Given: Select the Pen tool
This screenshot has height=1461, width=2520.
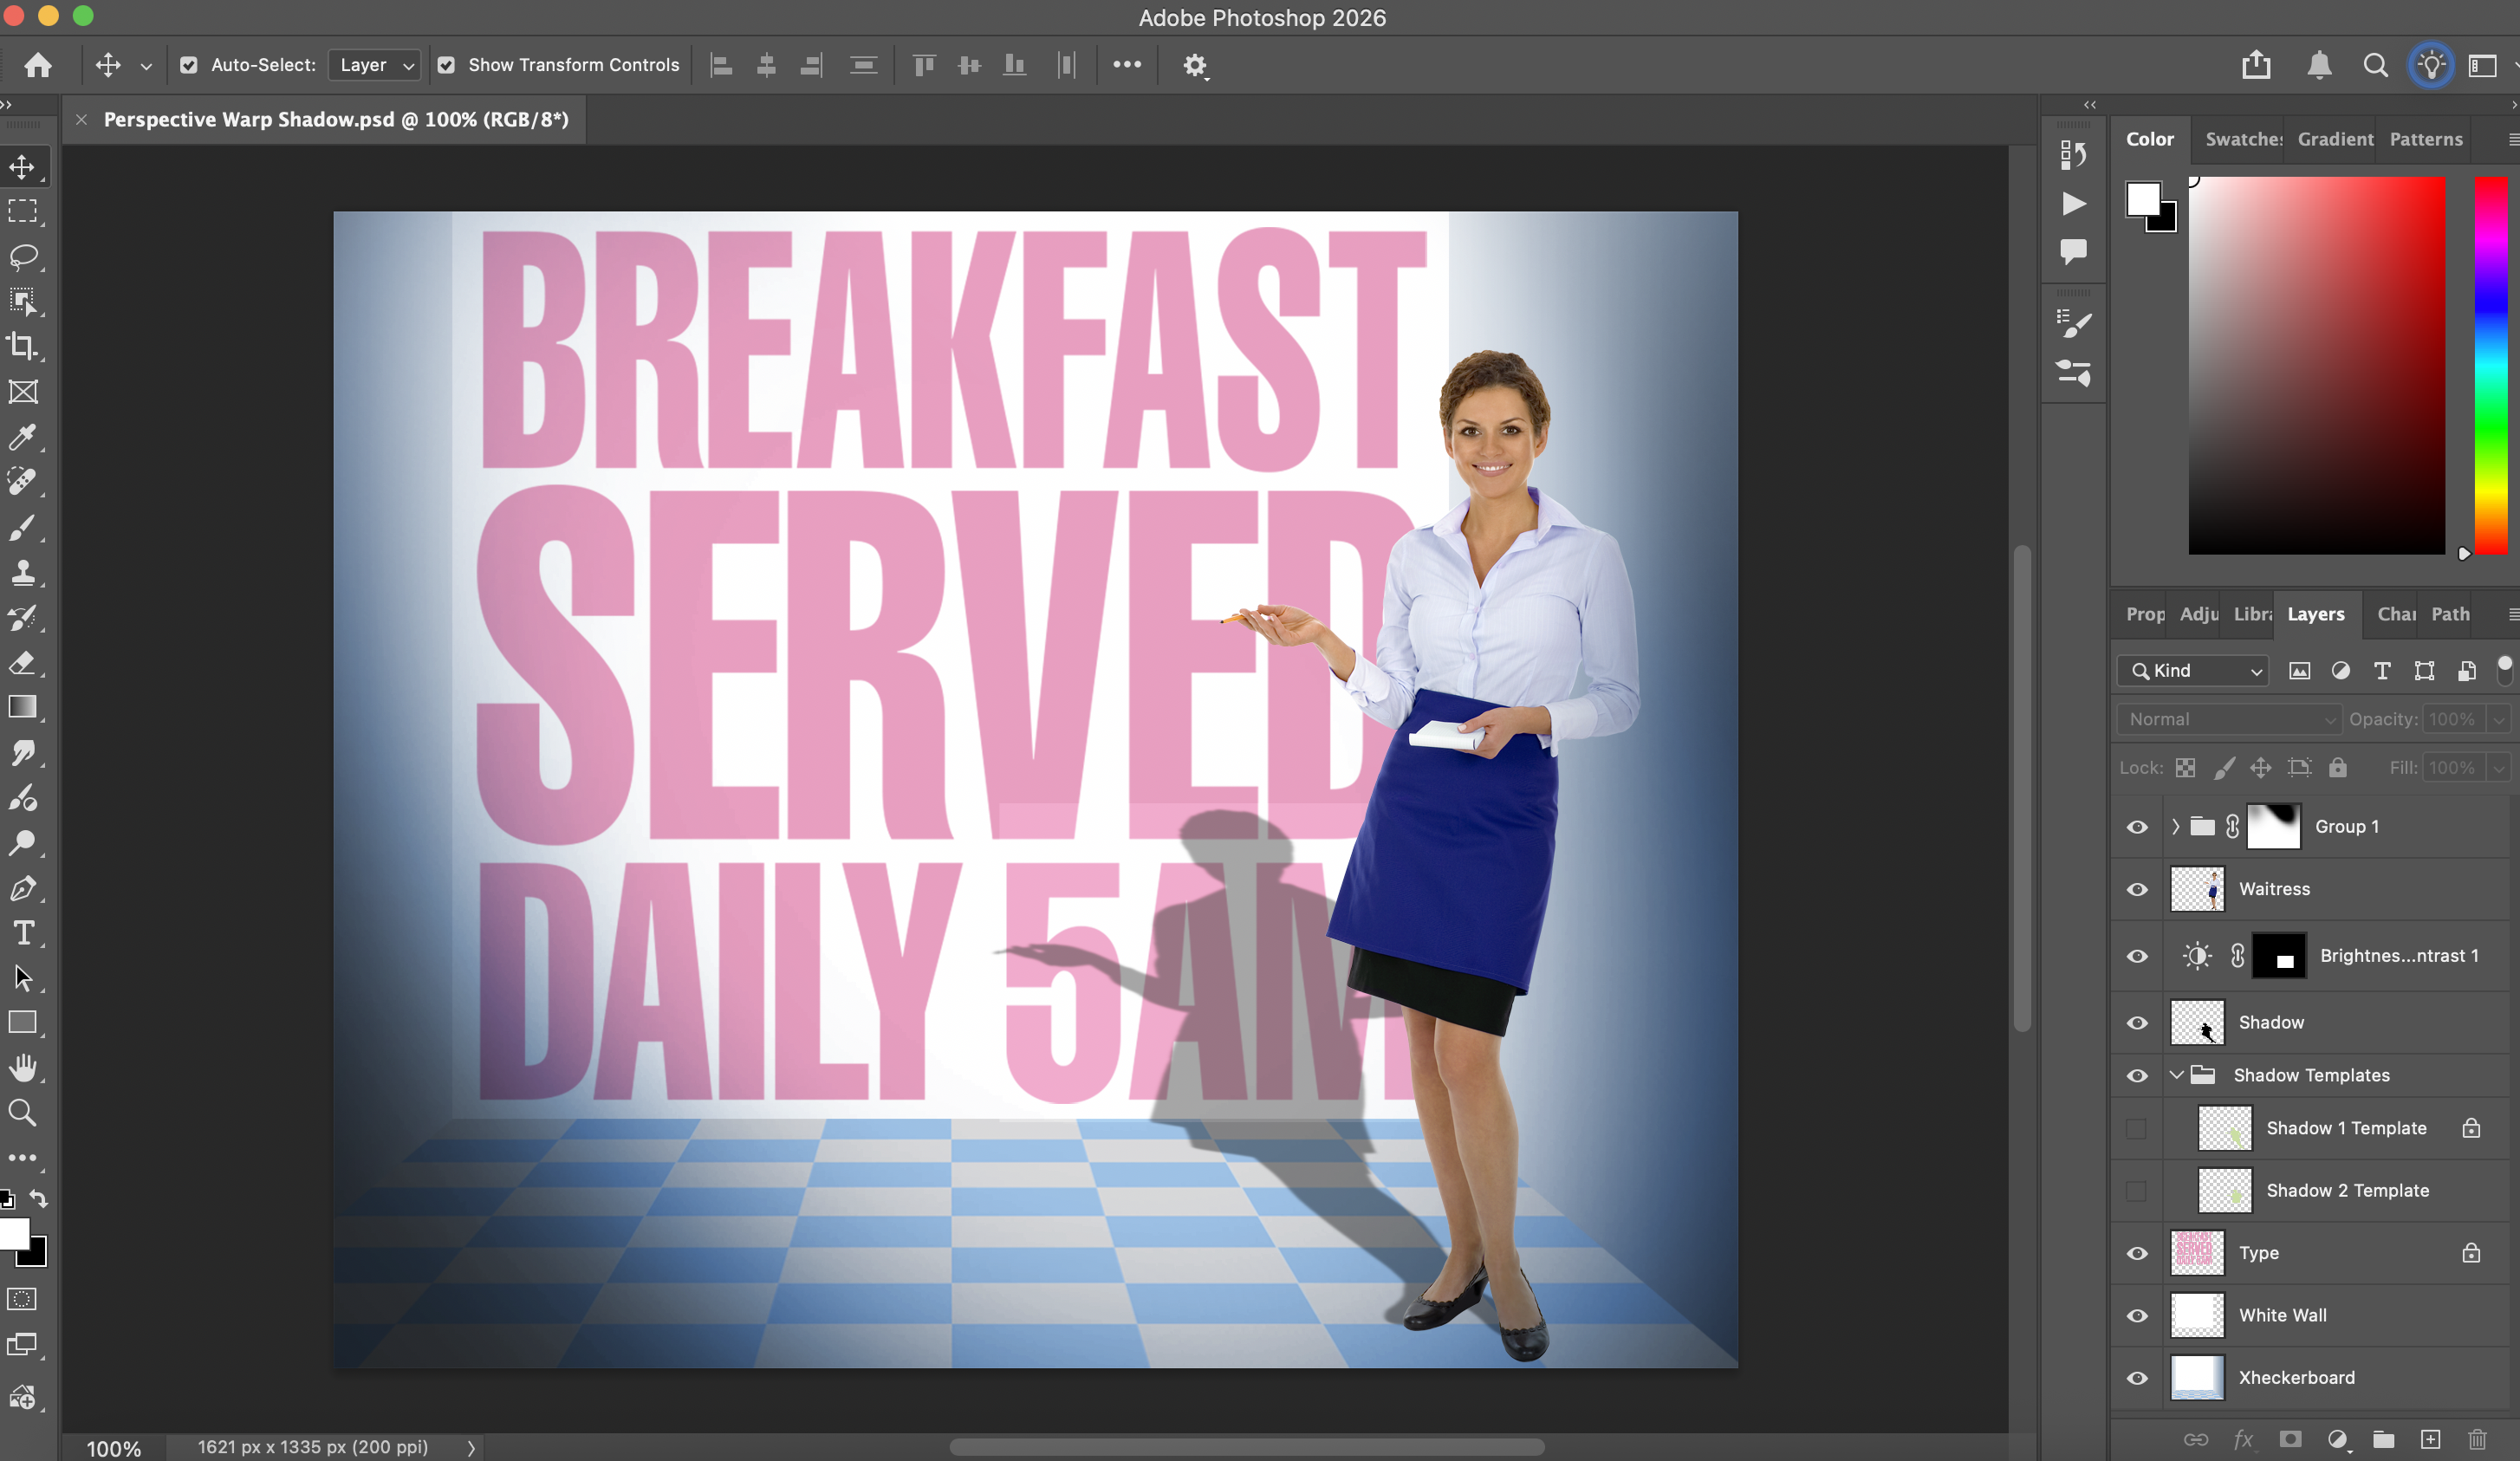Looking at the screenshot, I should pyautogui.click(x=23, y=888).
